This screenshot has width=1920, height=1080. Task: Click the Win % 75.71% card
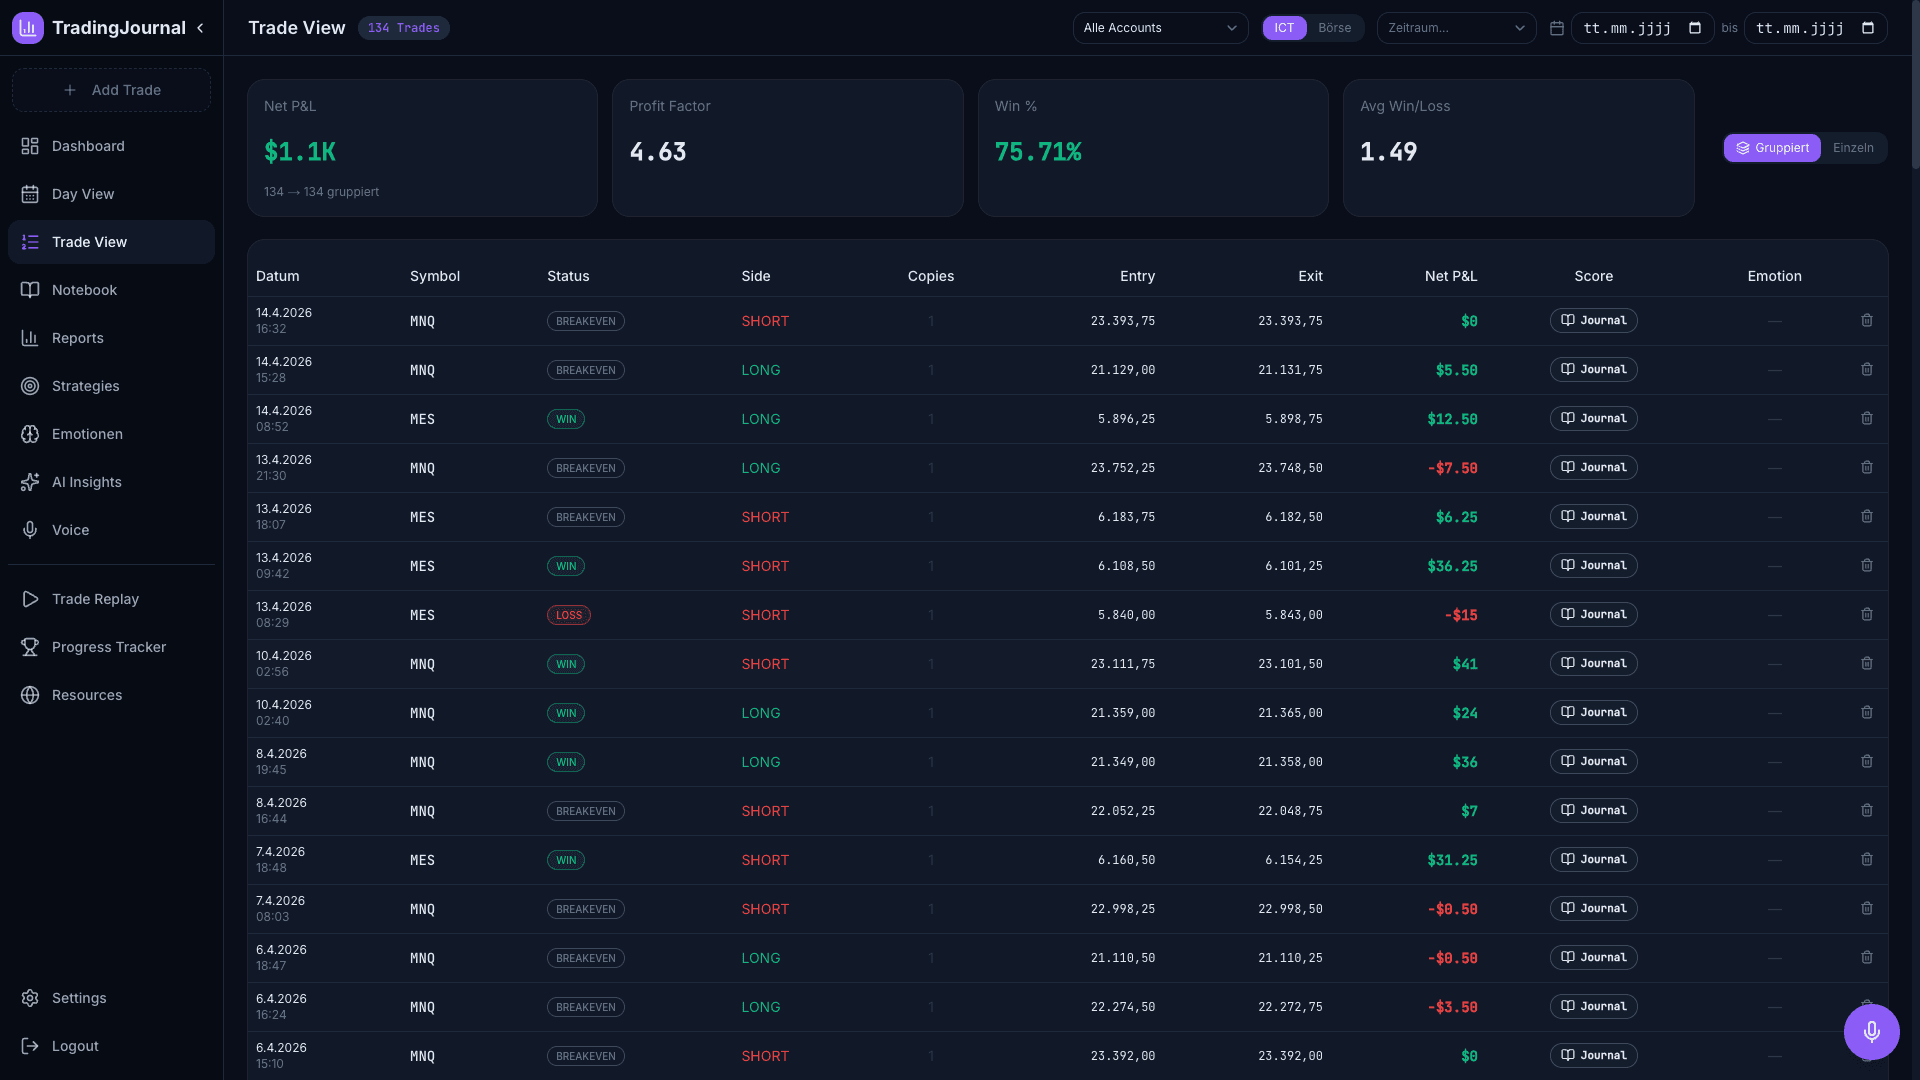click(x=1153, y=148)
